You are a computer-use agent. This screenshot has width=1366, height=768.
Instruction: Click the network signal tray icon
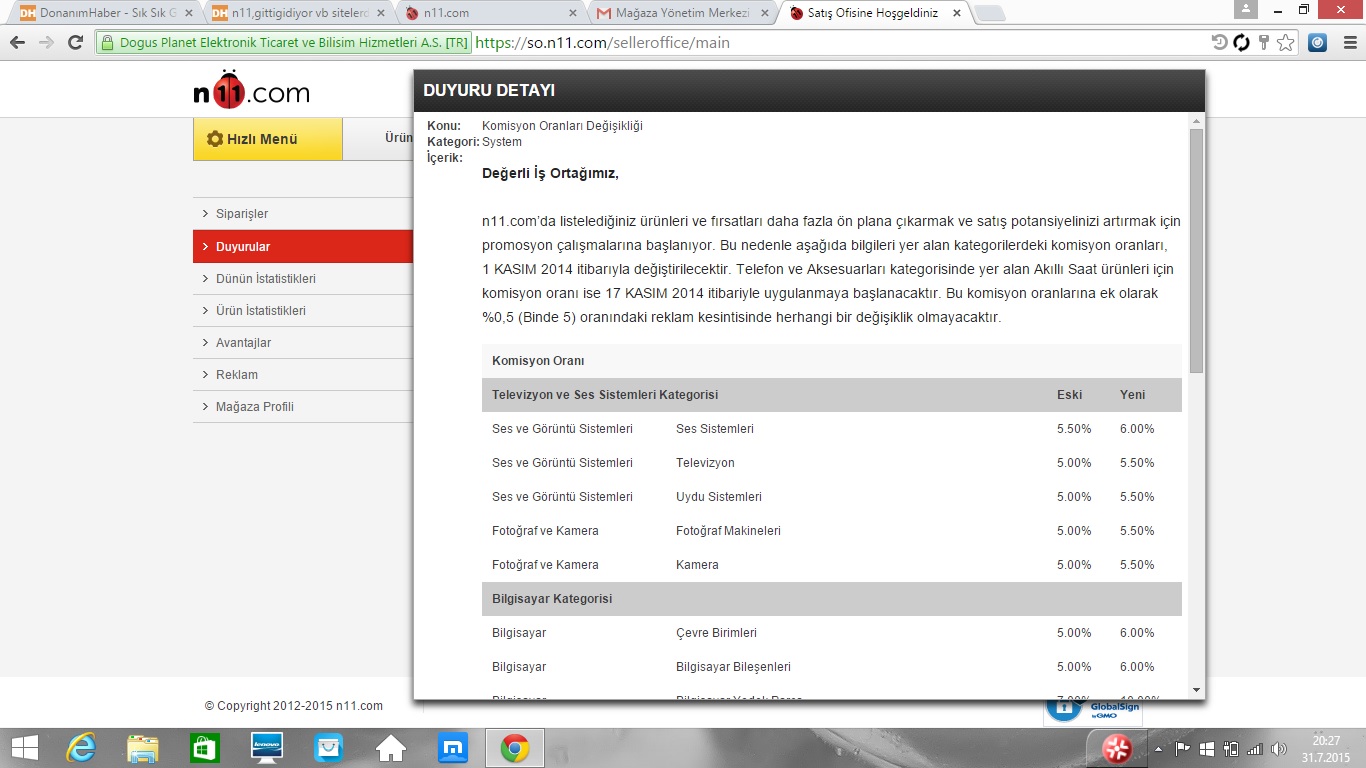tap(1254, 748)
